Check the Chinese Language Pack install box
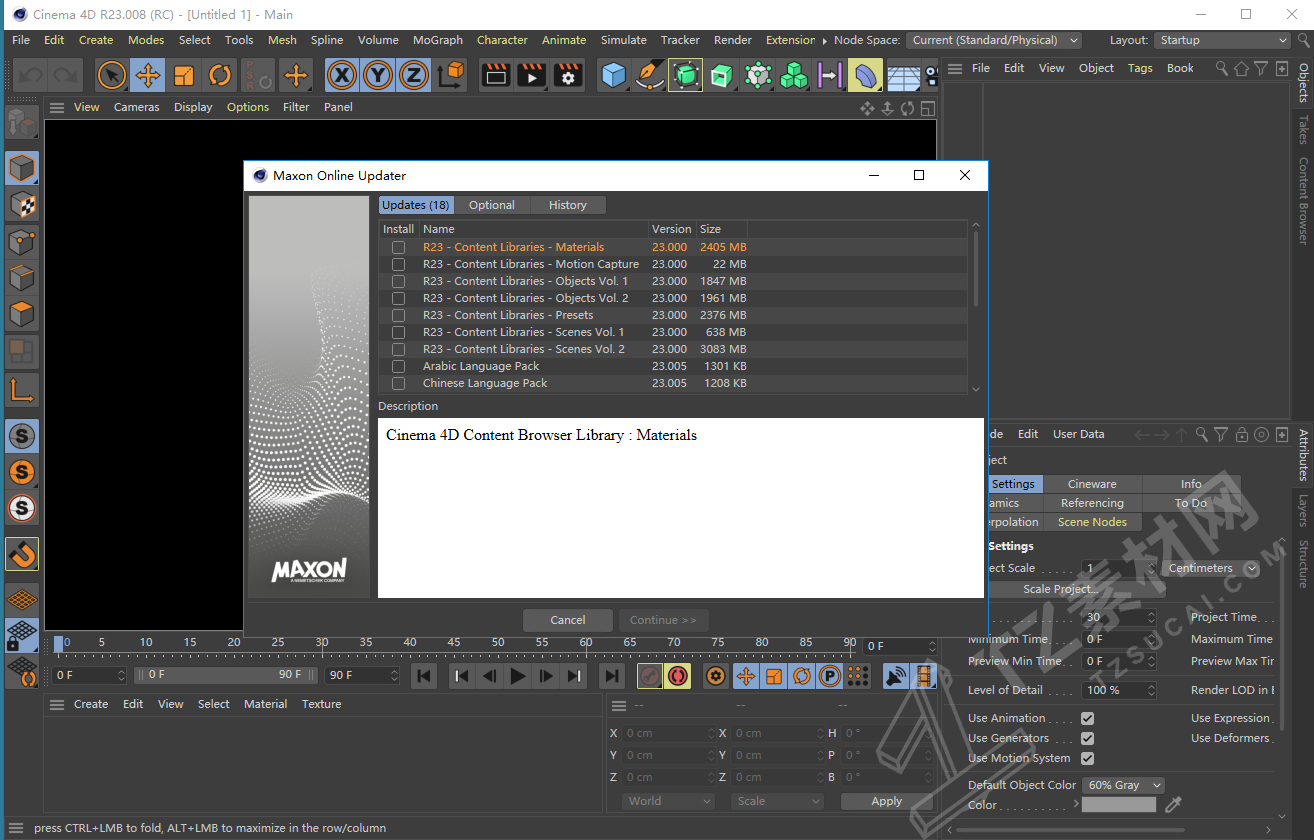1314x840 pixels. [398, 383]
